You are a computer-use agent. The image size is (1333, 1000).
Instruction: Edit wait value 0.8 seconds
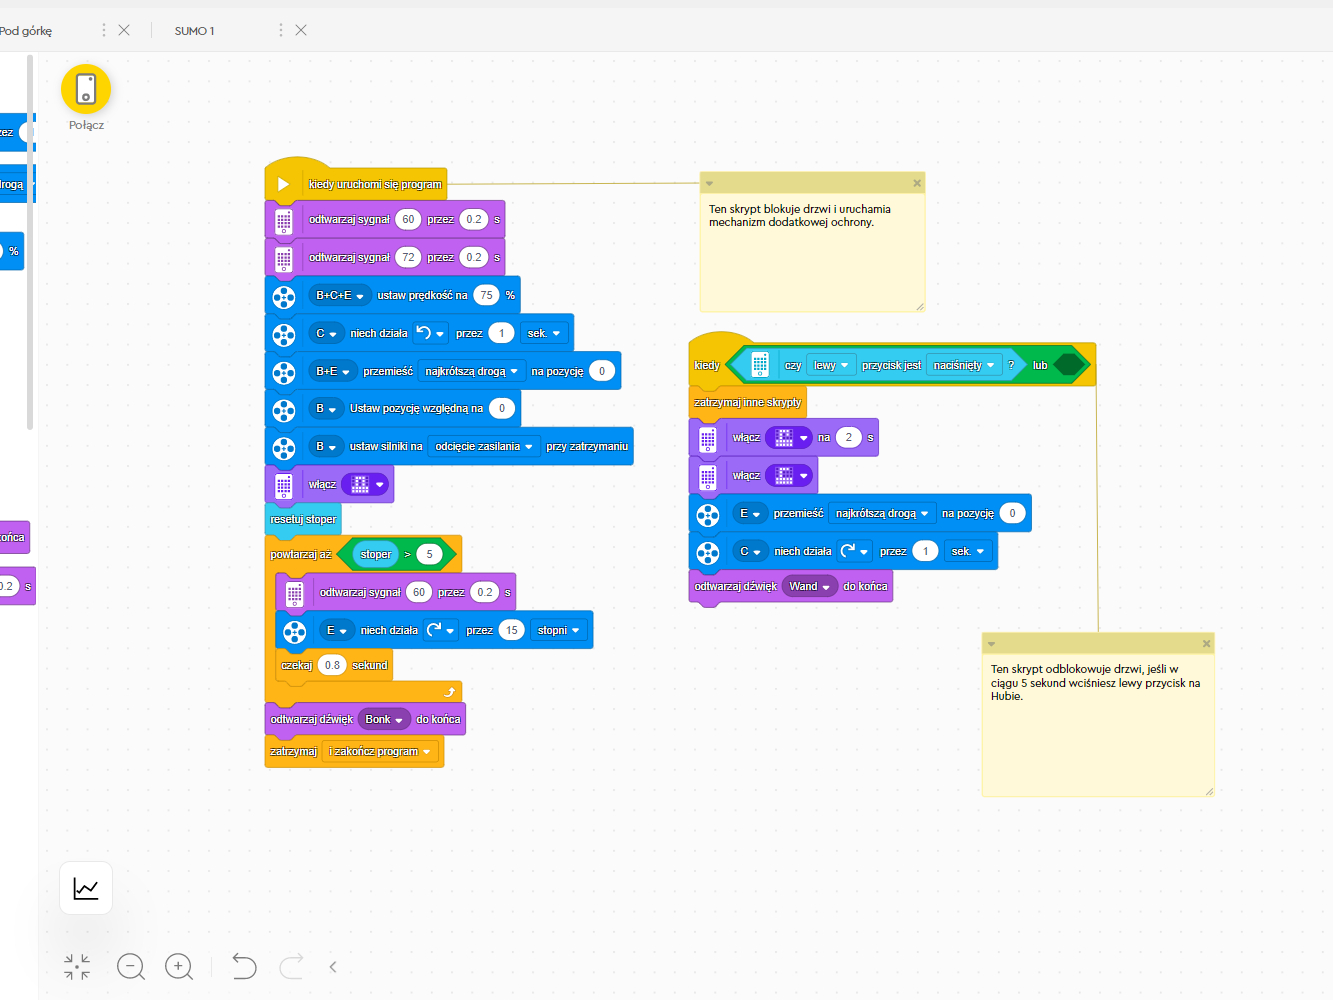pos(332,665)
